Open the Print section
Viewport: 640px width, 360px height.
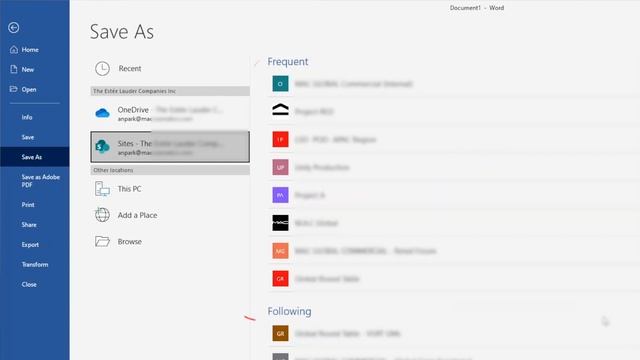point(28,204)
